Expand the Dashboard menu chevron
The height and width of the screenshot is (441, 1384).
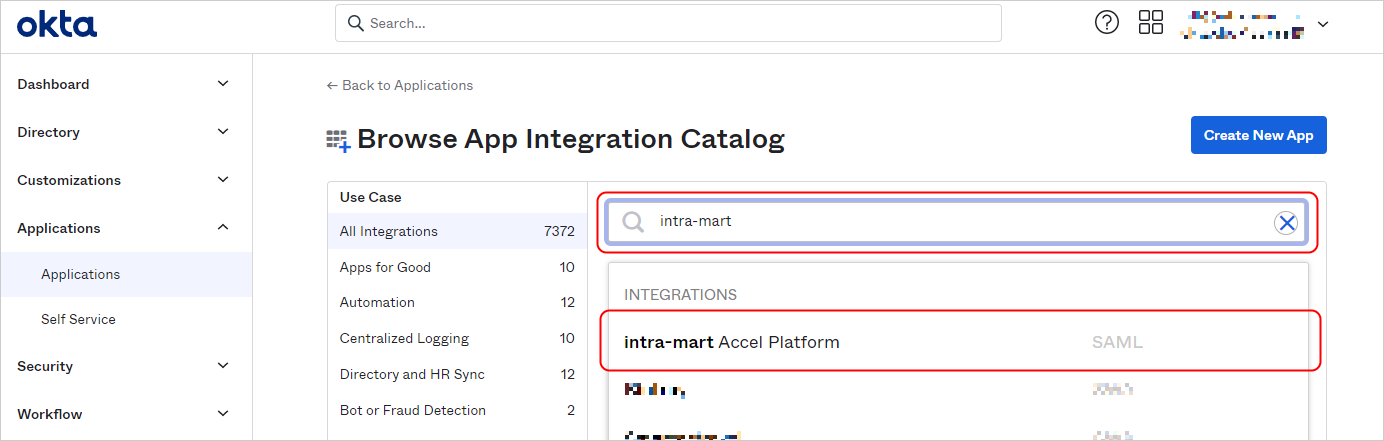tap(223, 84)
